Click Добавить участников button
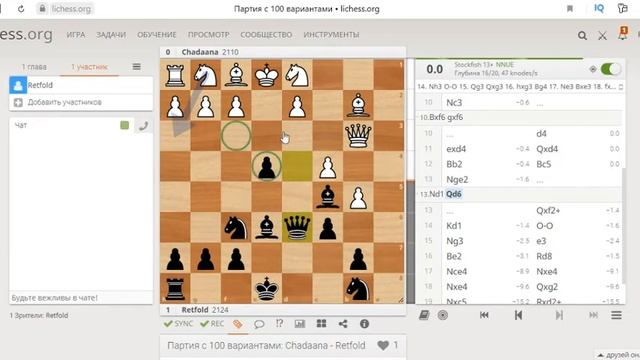The image size is (640, 360). [x=81, y=102]
